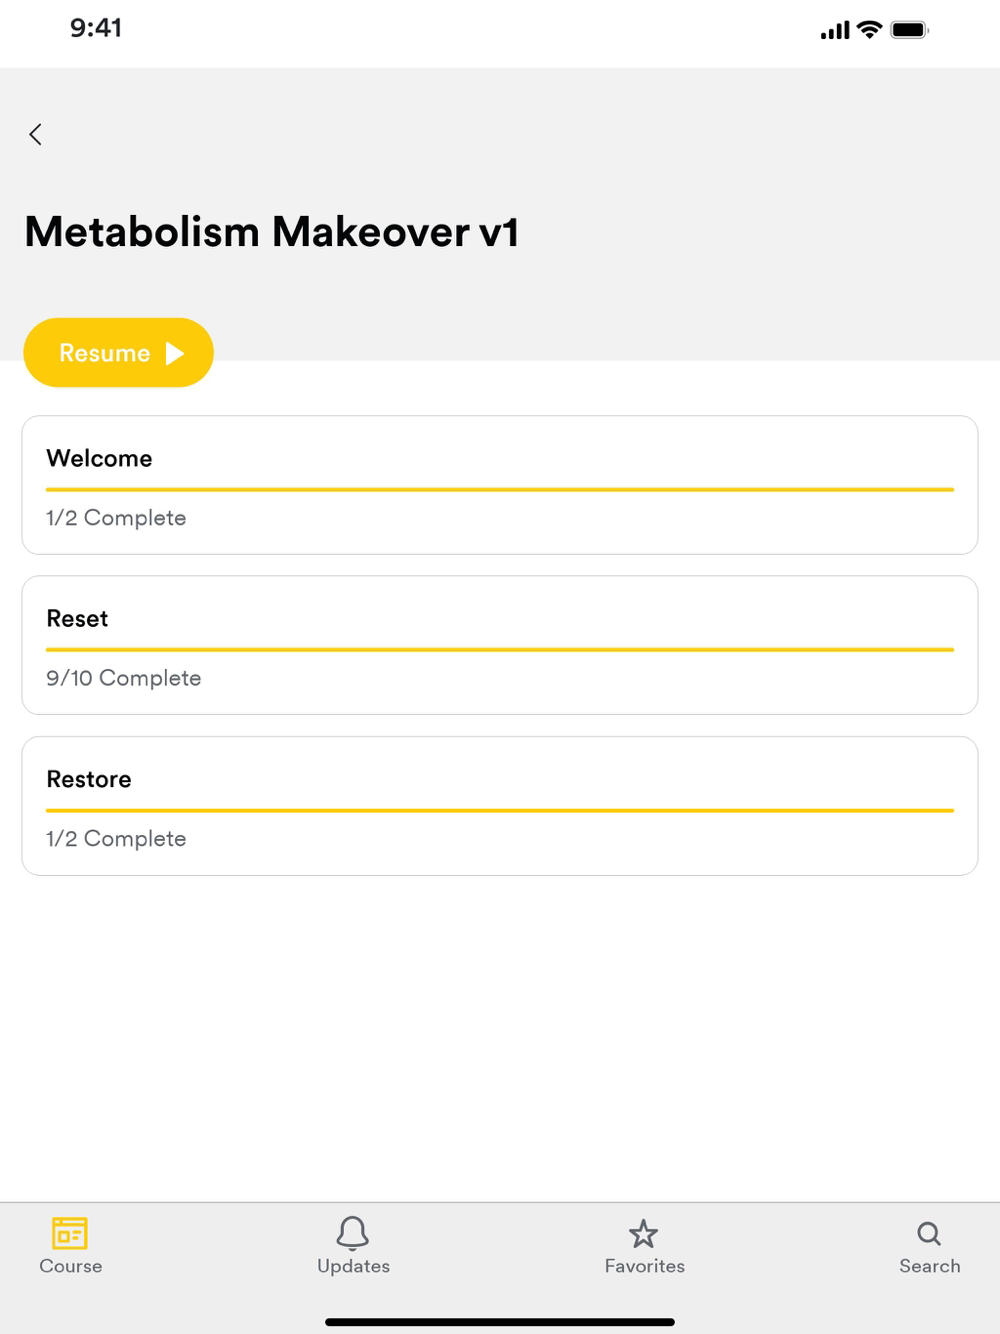Switch to the Updates tab label
Viewport: 1000px width, 1334px height.
tap(353, 1266)
